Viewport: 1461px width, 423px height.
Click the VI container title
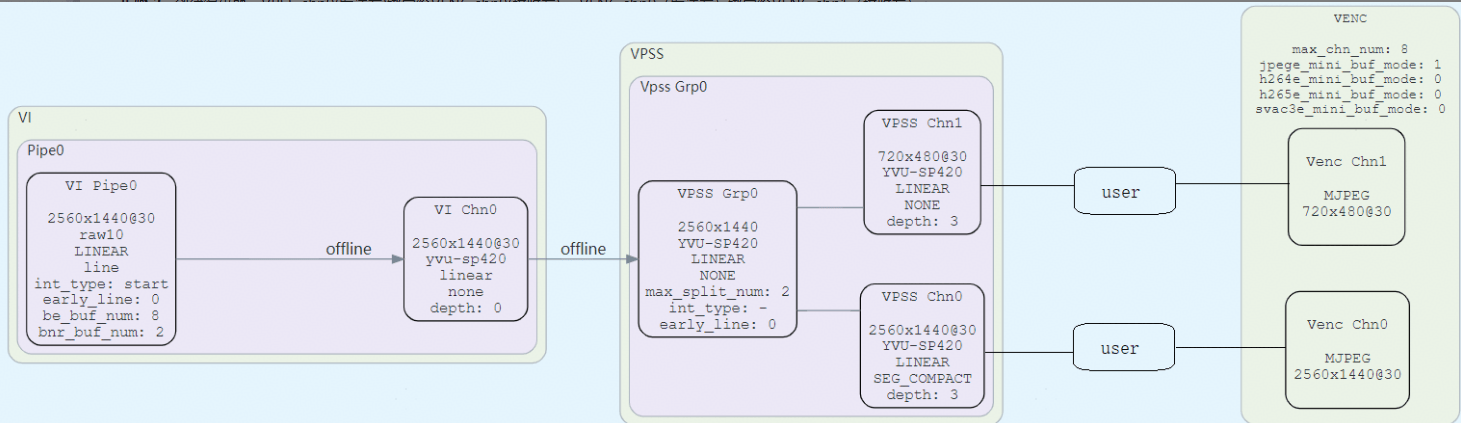click(26, 118)
